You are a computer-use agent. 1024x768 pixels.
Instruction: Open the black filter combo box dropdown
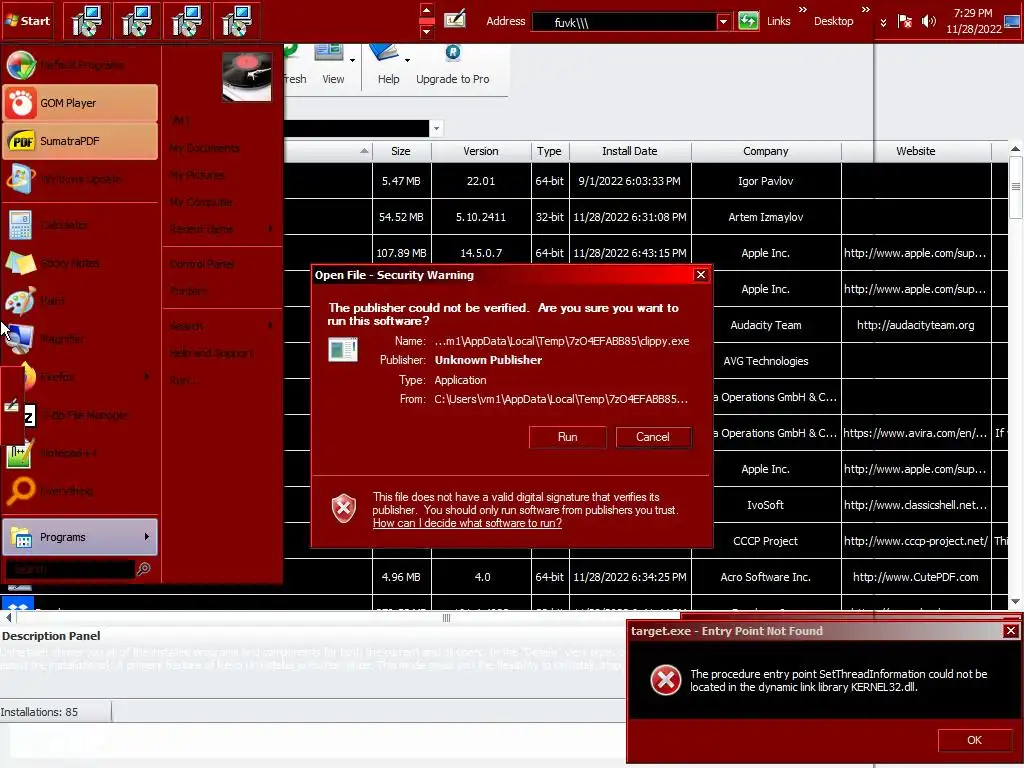[x=436, y=128]
